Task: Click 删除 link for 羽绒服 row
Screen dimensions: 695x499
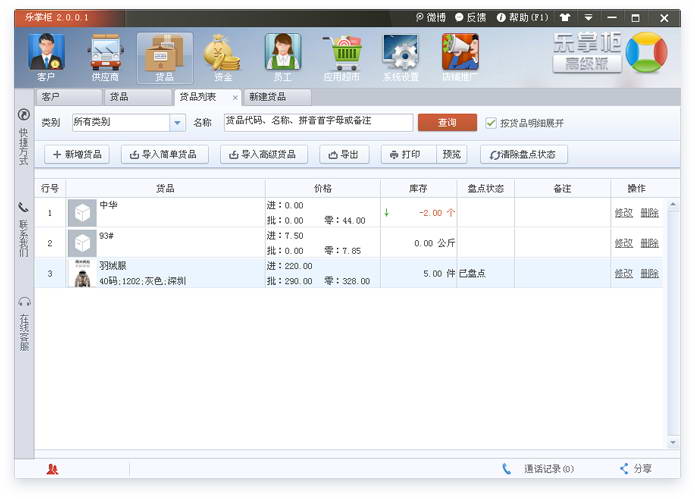Action: coord(649,273)
